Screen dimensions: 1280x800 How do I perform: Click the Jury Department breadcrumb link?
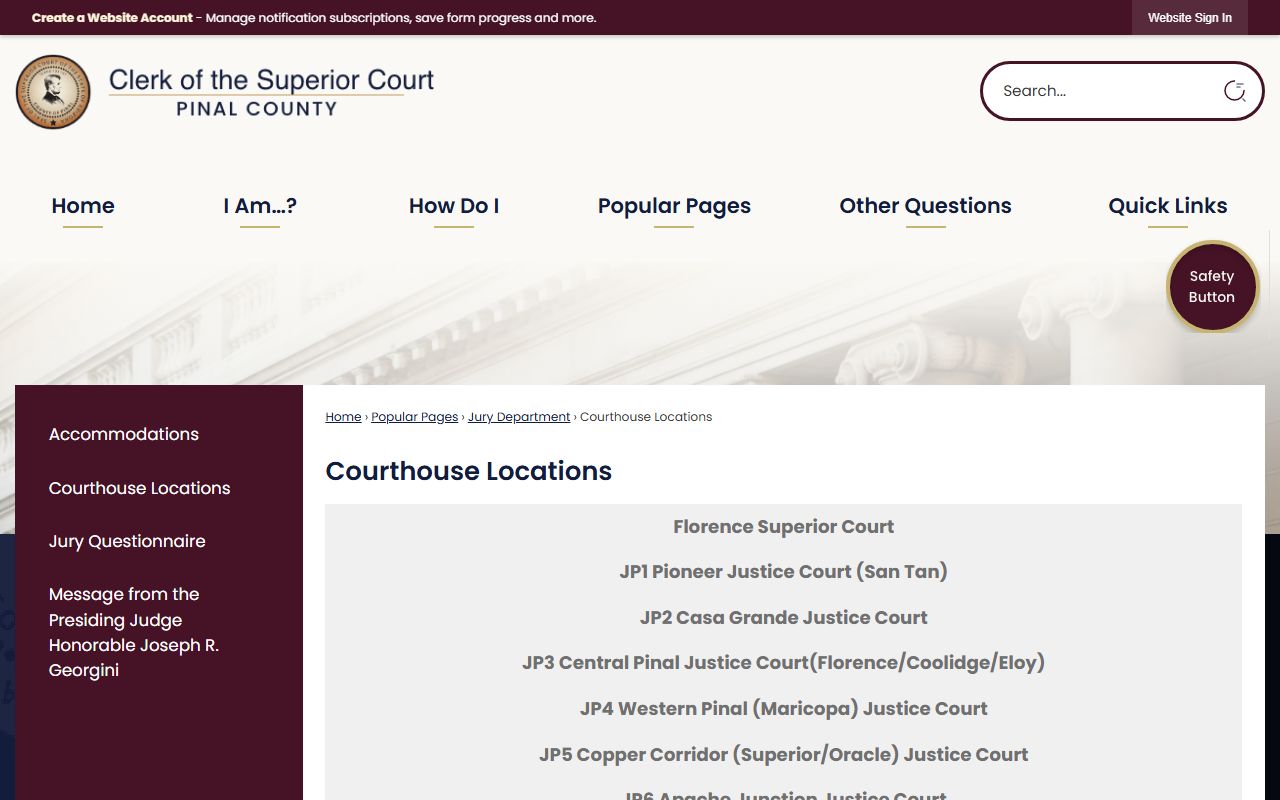(519, 417)
